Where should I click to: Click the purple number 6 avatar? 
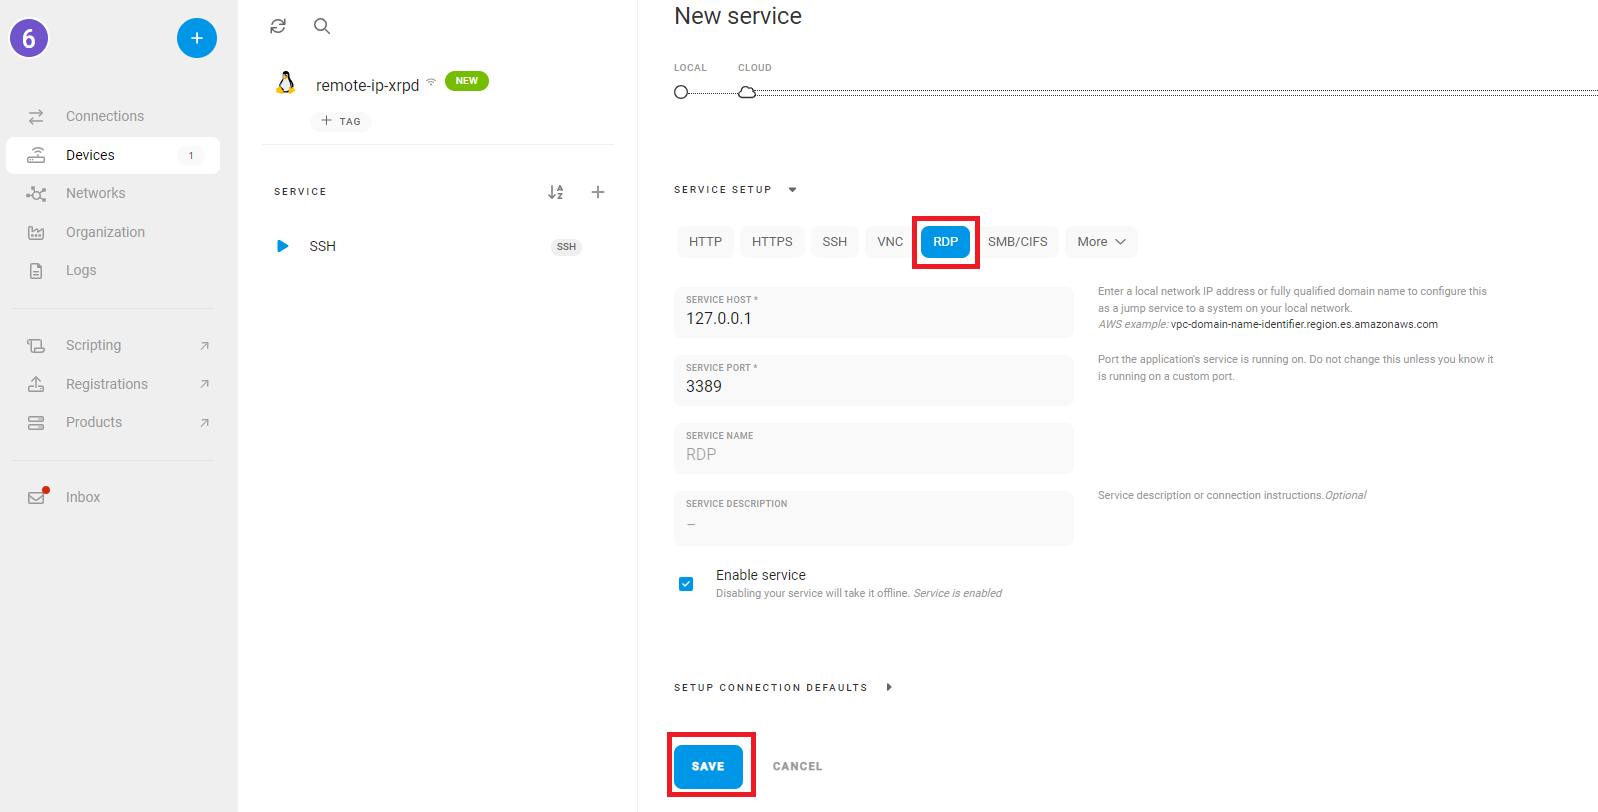pos(29,38)
